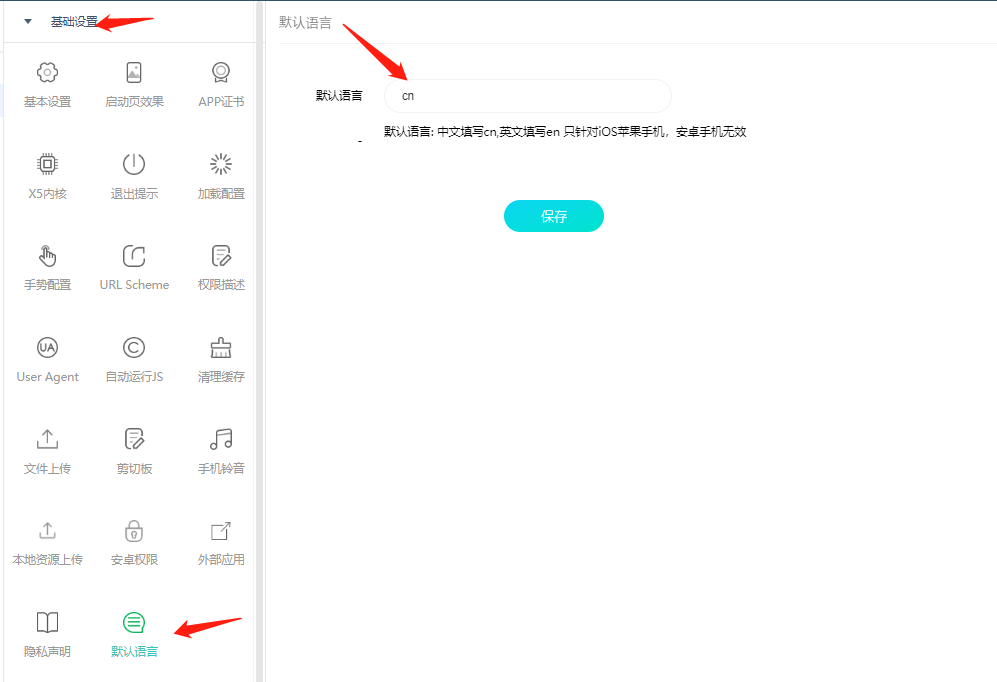The height and width of the screenshot is (682, 997).
Task: Open 基本设置 gear icon
Action: point(47,72)
